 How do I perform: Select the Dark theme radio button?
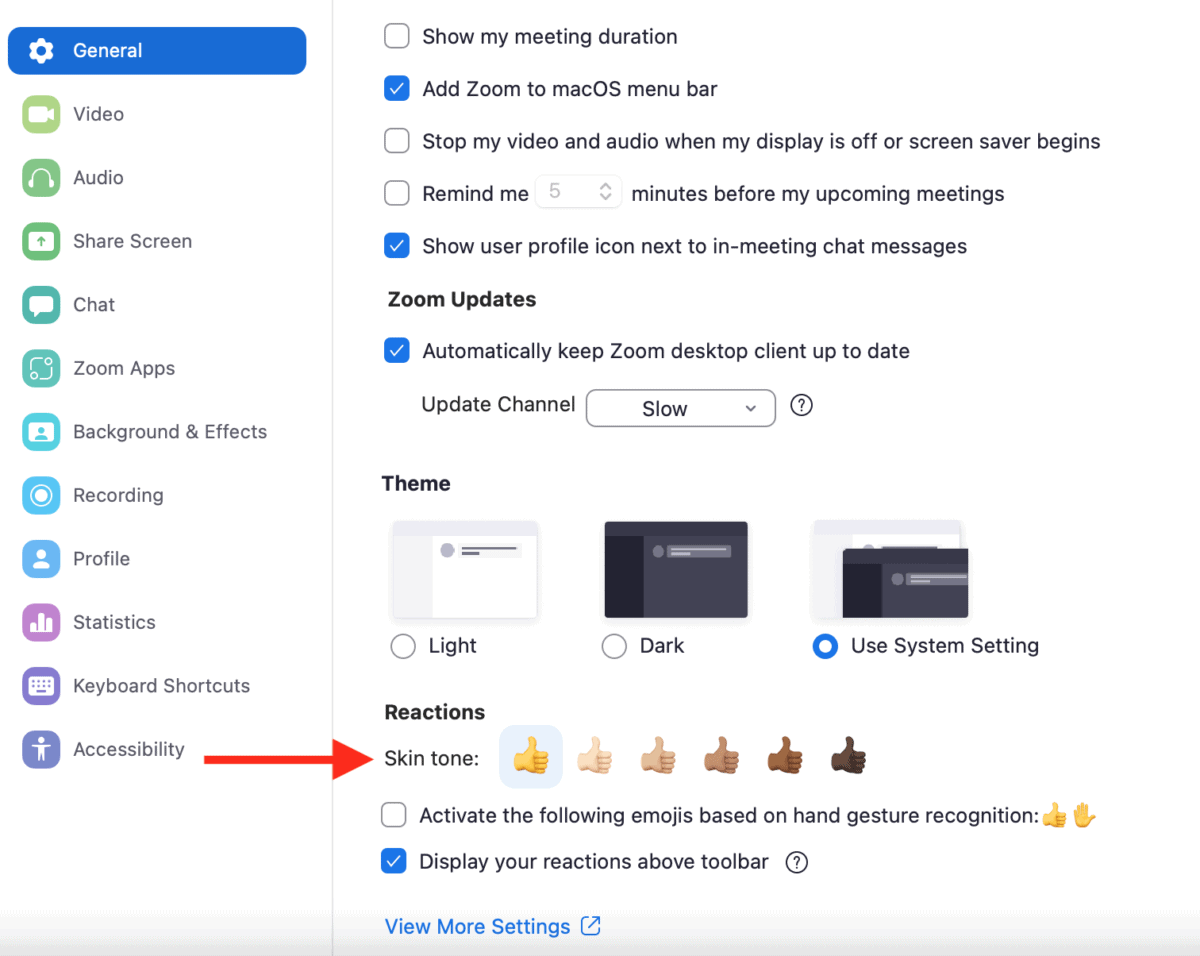click(614, 647)
